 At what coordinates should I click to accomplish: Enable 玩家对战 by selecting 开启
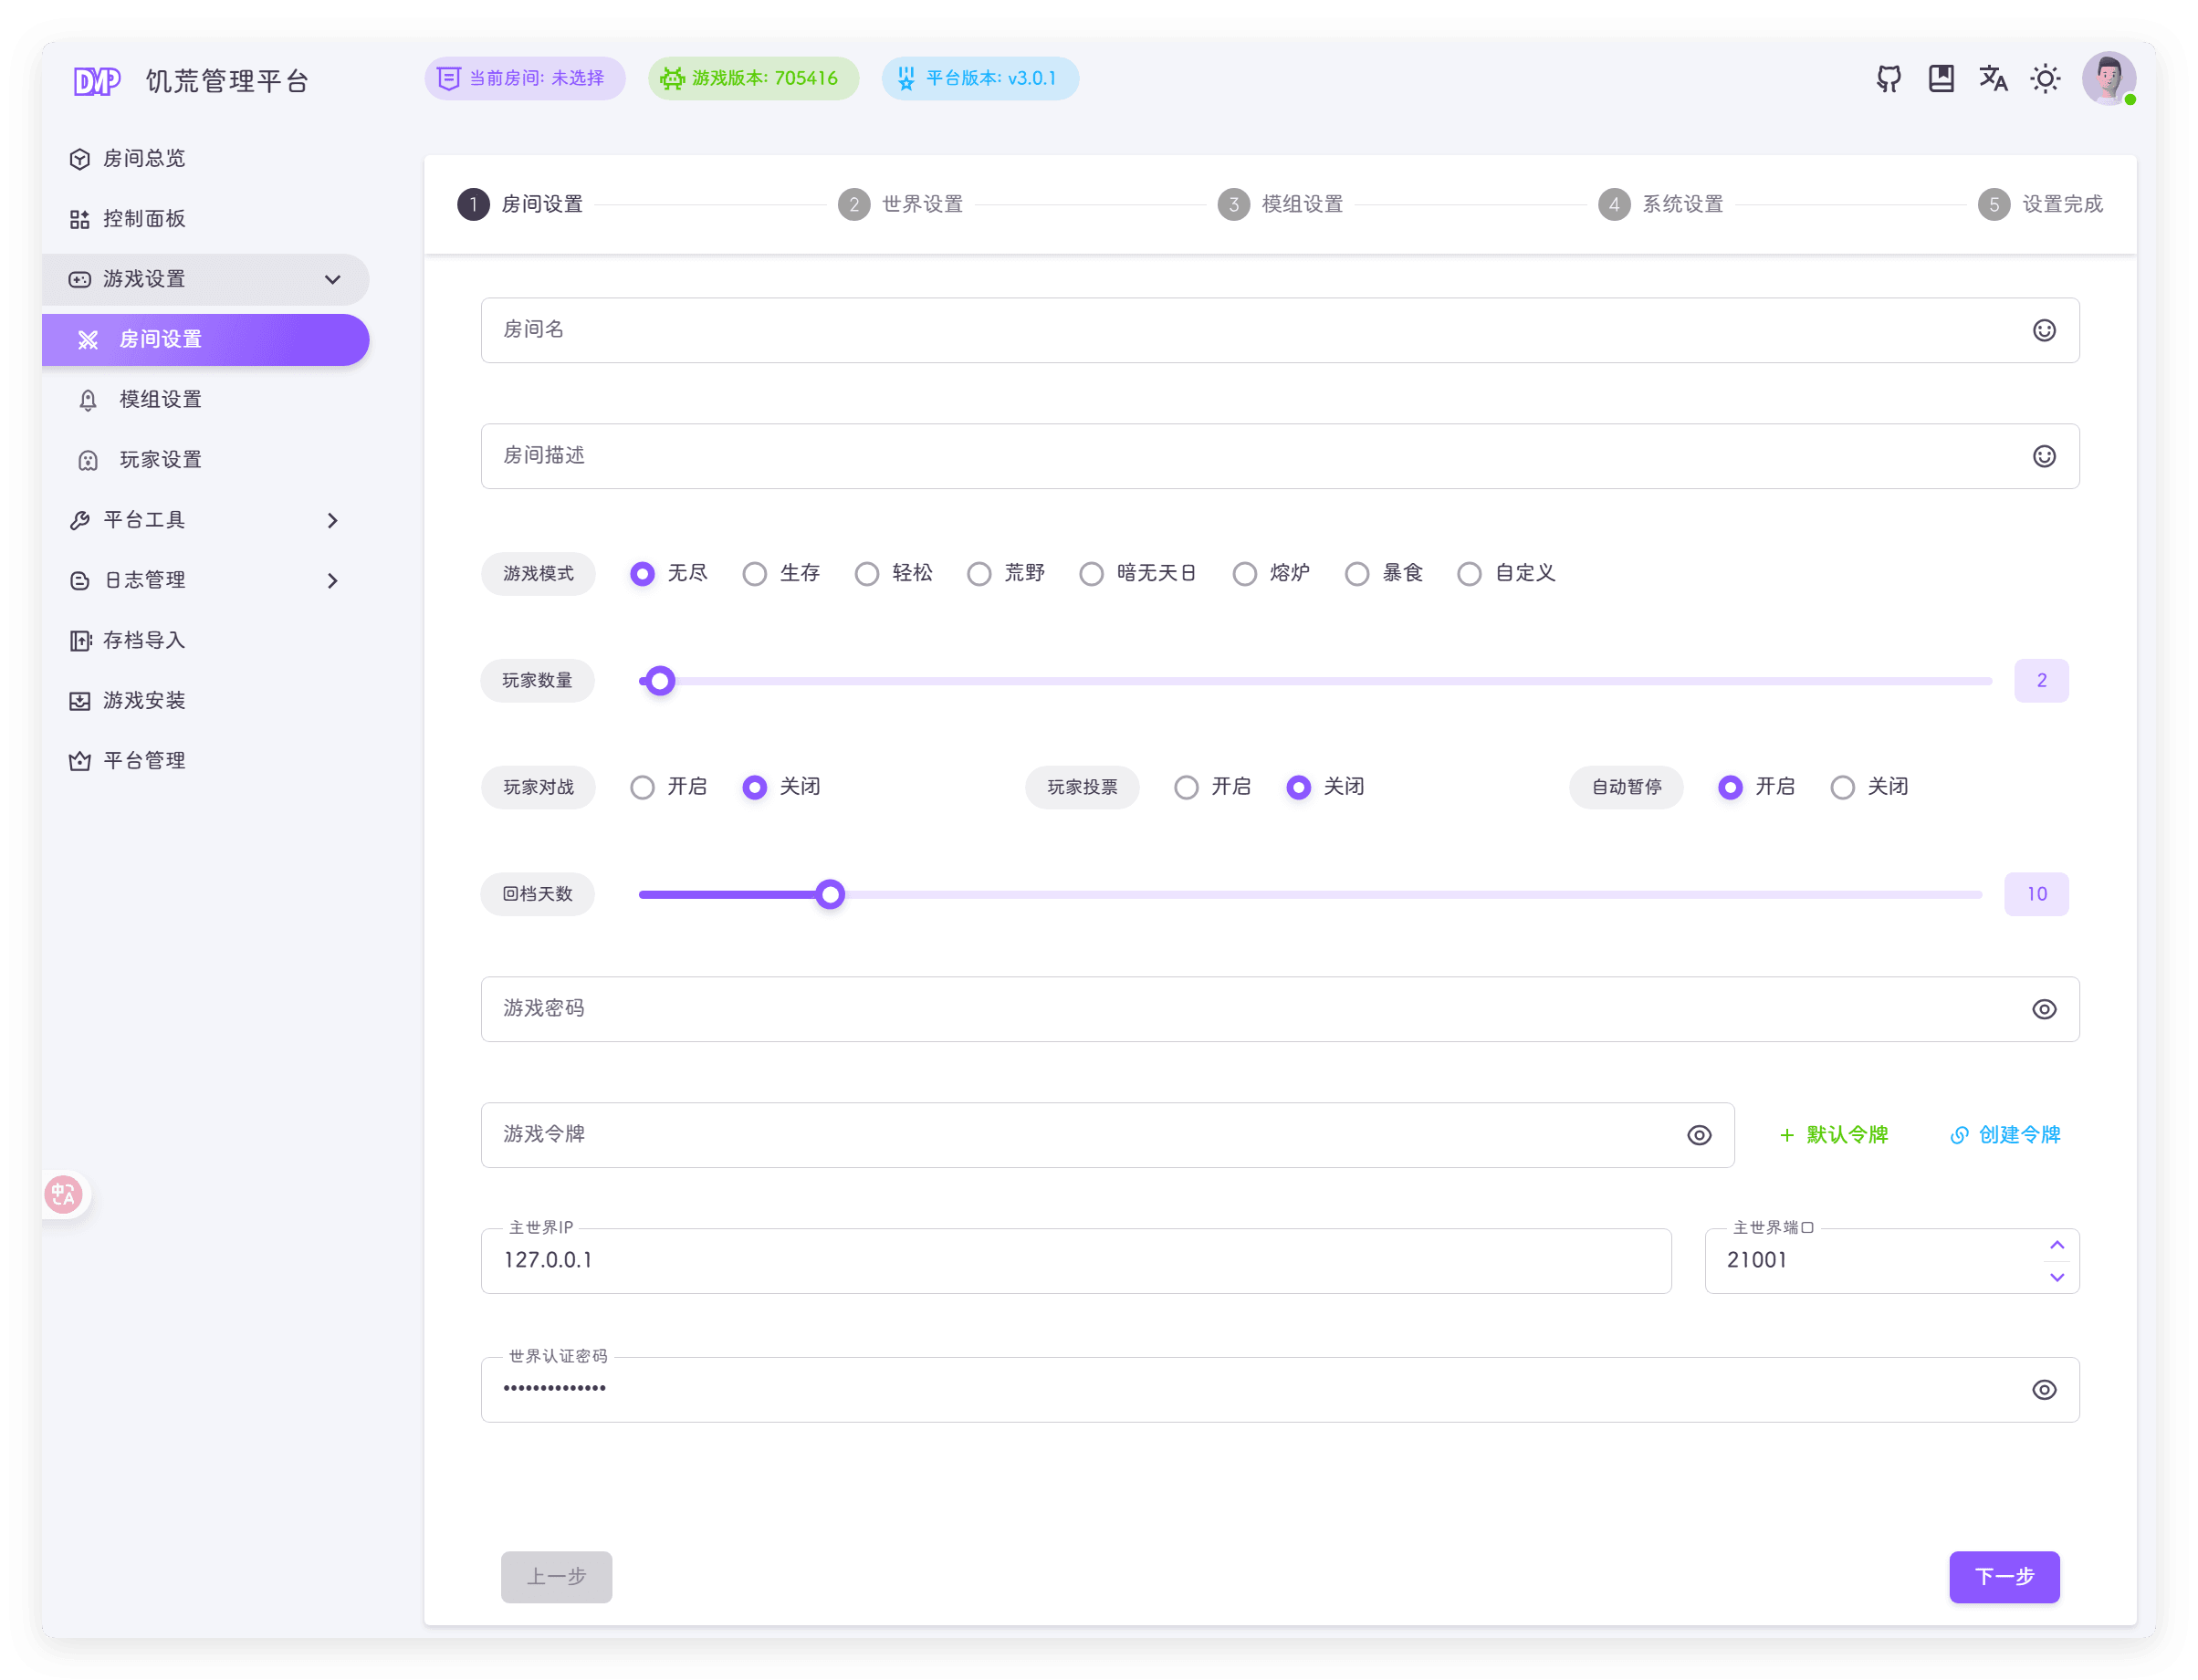642,787
